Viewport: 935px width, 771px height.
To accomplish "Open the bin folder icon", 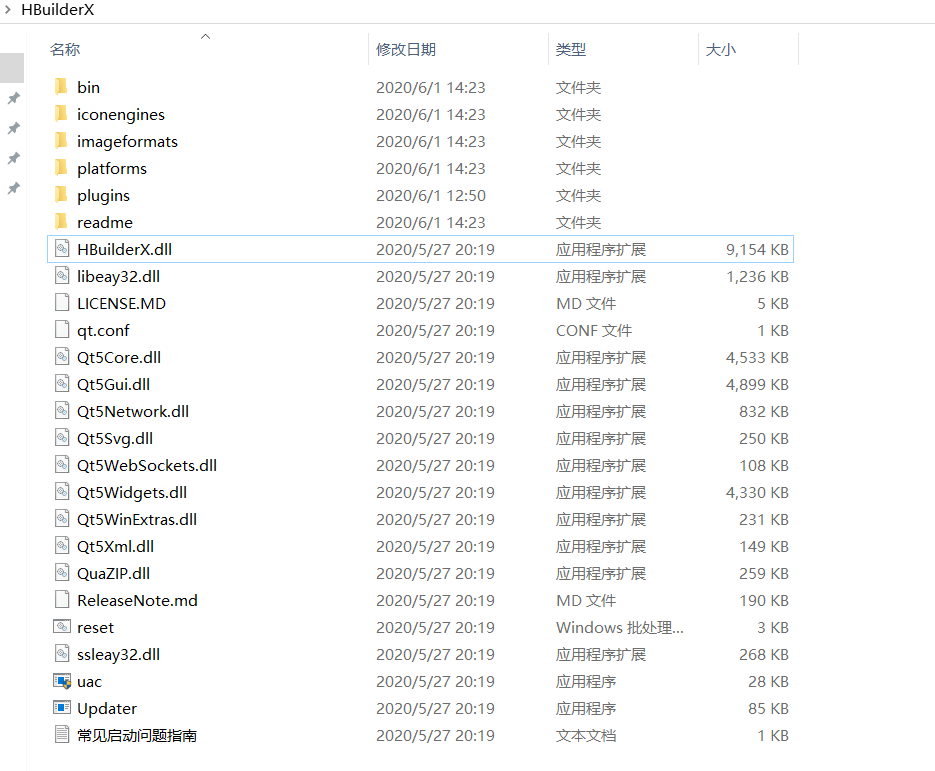I will (x=61, y=87).
